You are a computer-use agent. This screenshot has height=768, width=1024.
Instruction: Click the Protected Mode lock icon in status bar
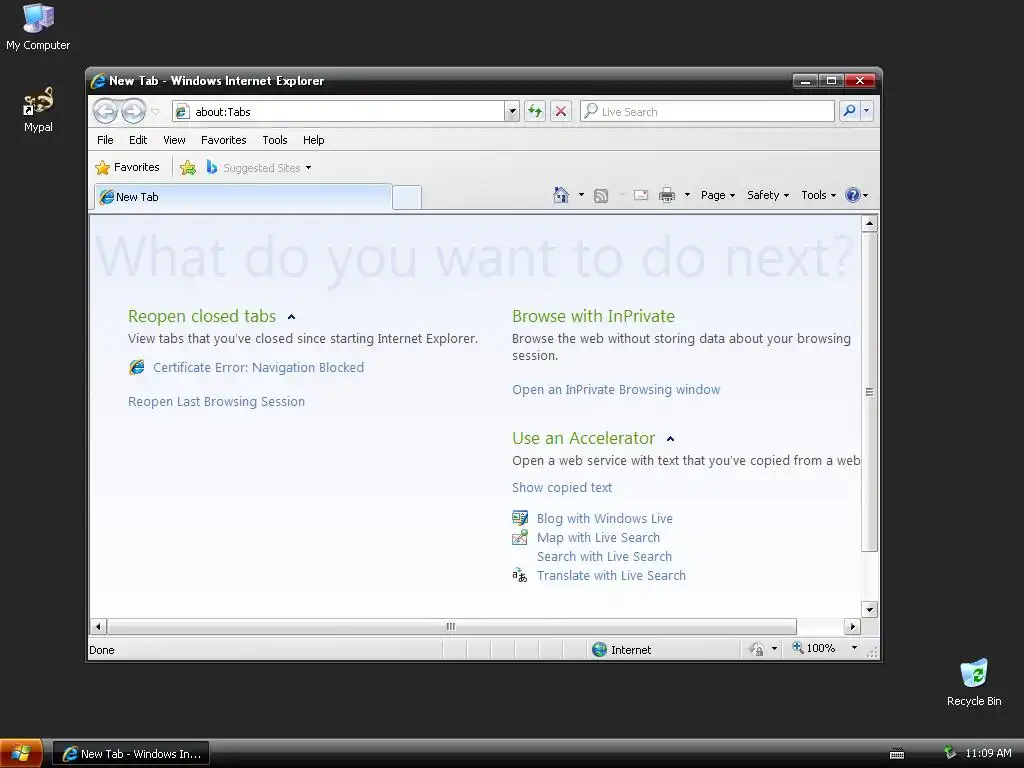(758, 649)
